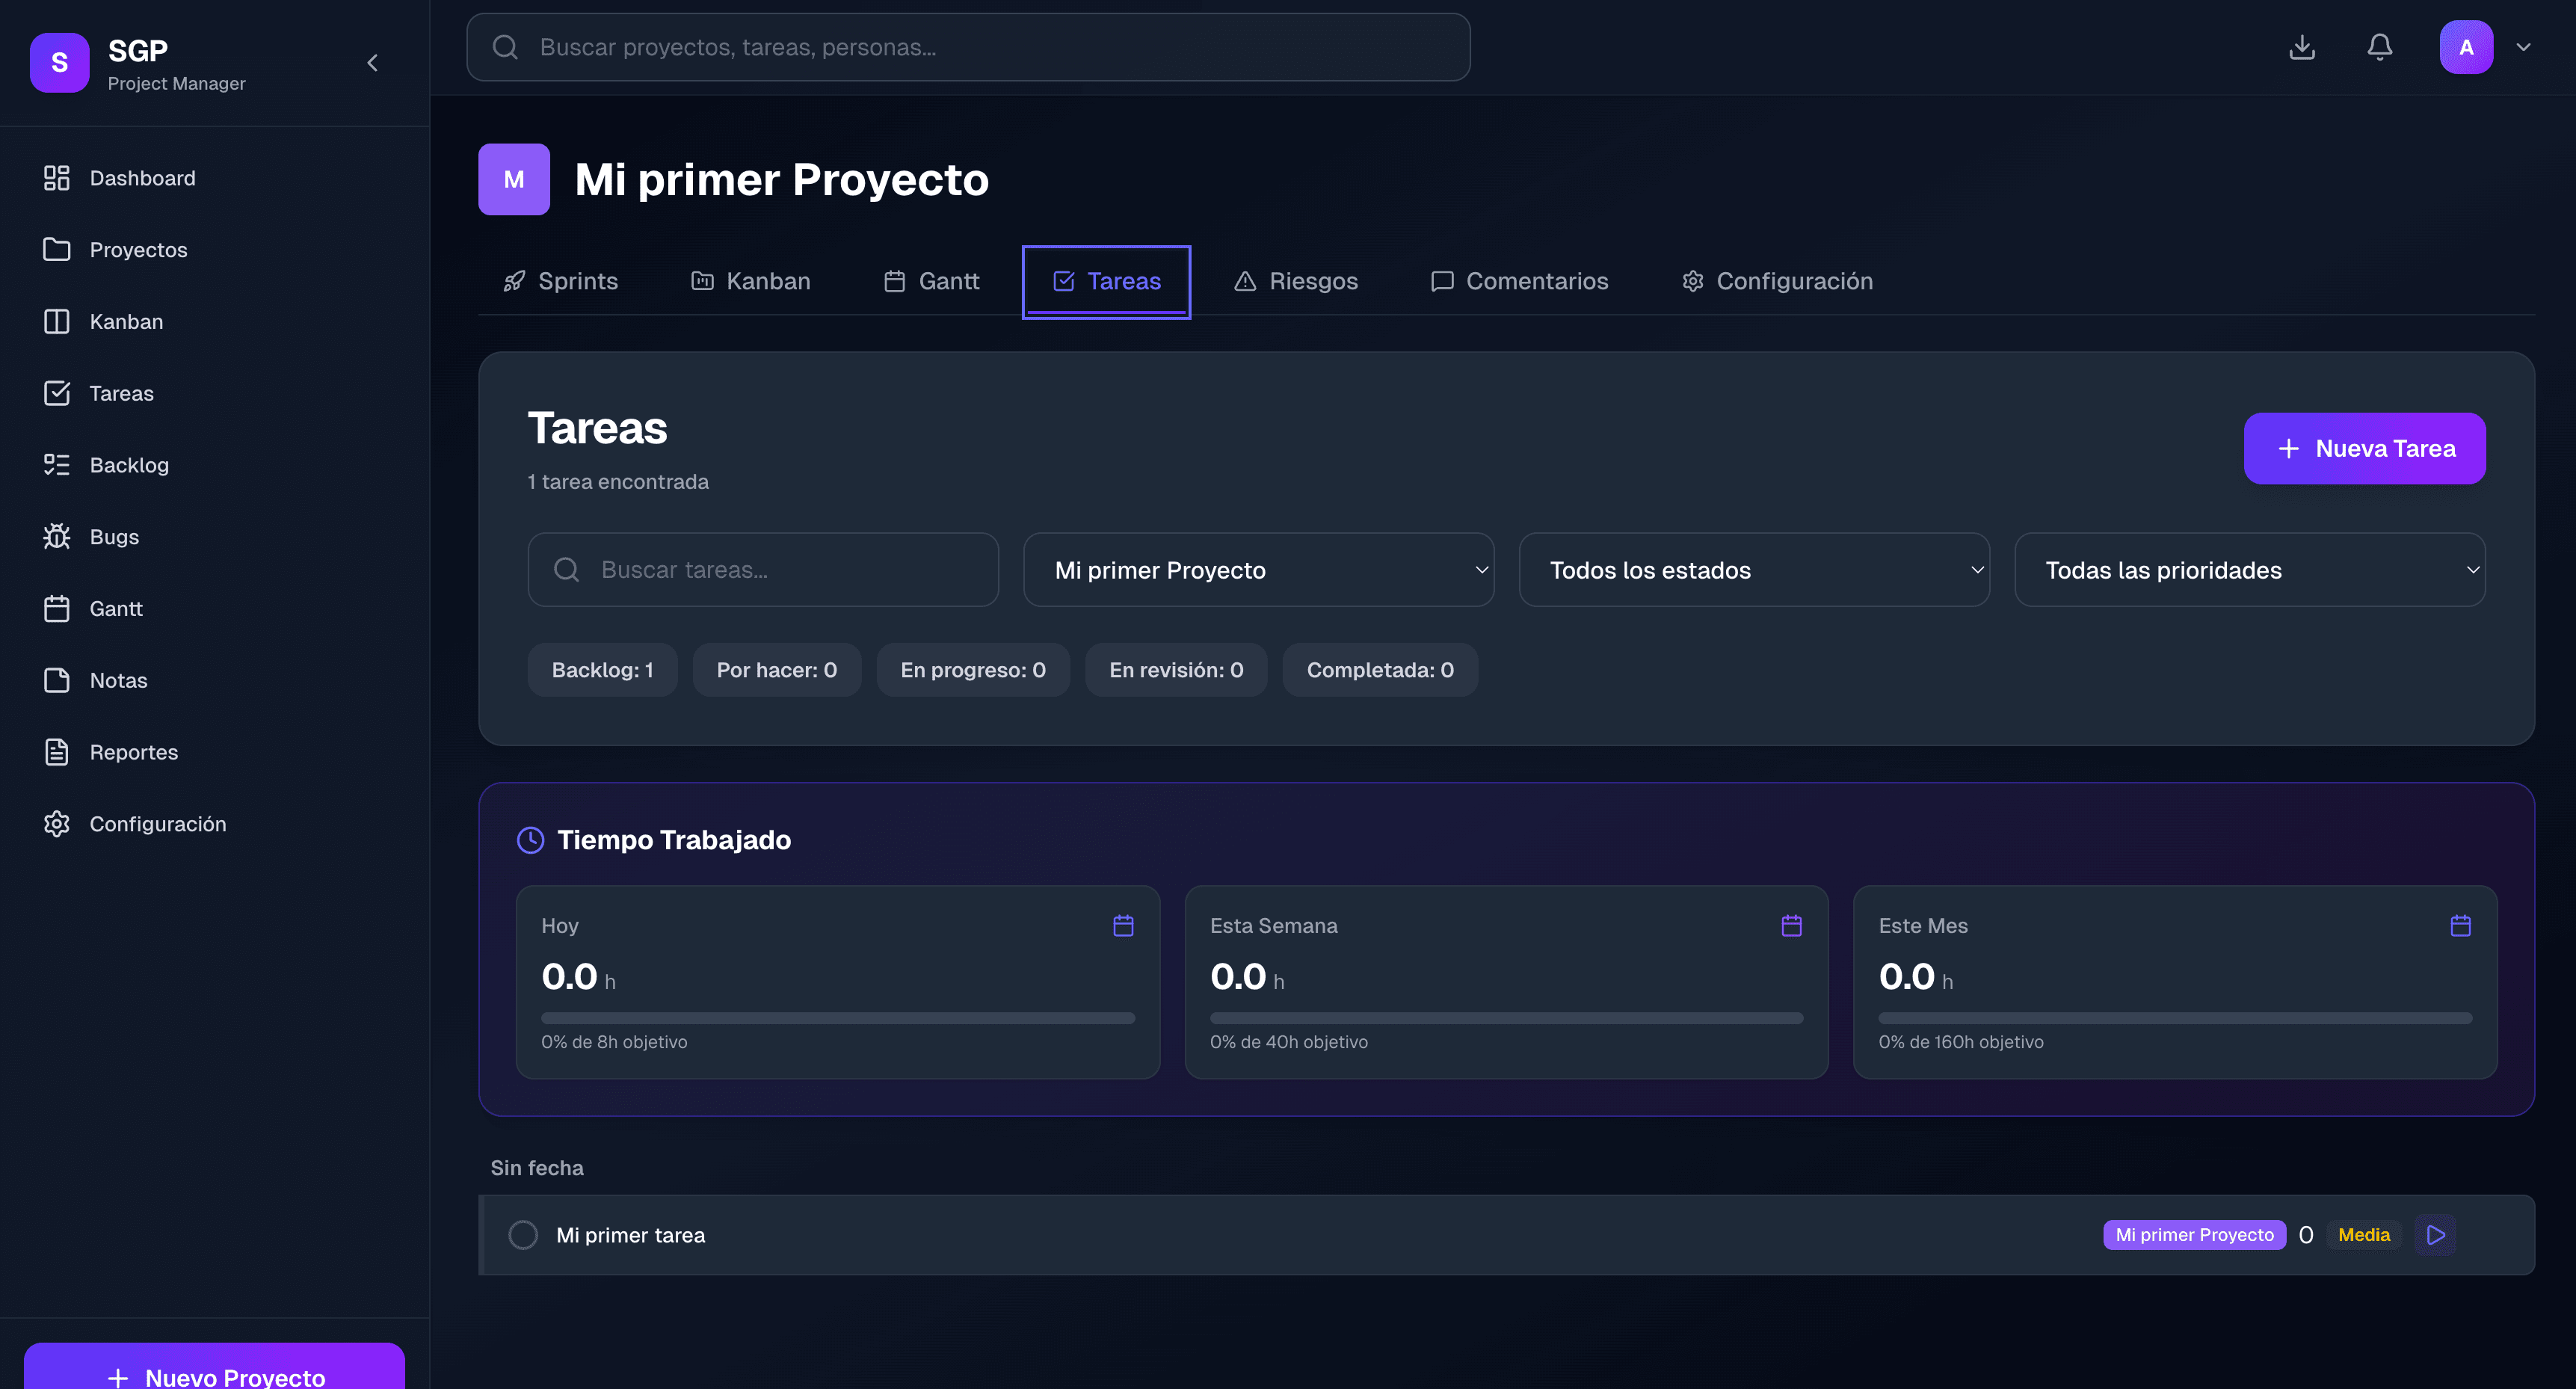Open the Kanban board from the sidebar
This screenshot has width=2576, height=1389.
coord(126,321)
